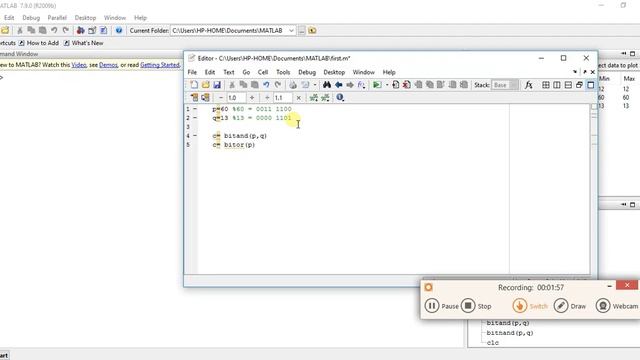Open Simulink icon in MATLAB main toolbar
This screenshot has height=360, width=640.
tap(80, 31)
